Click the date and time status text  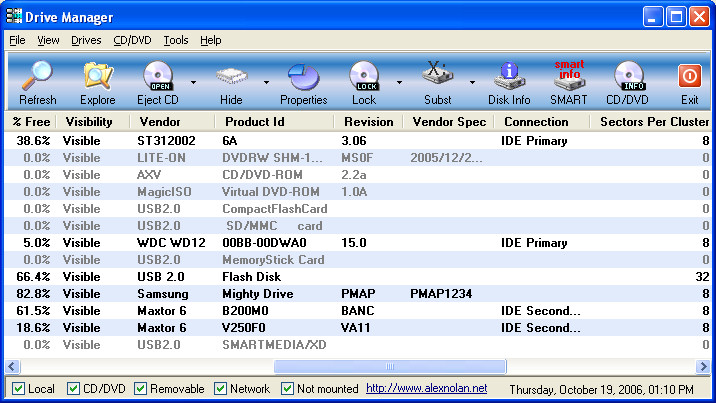(x=601, y=389)
